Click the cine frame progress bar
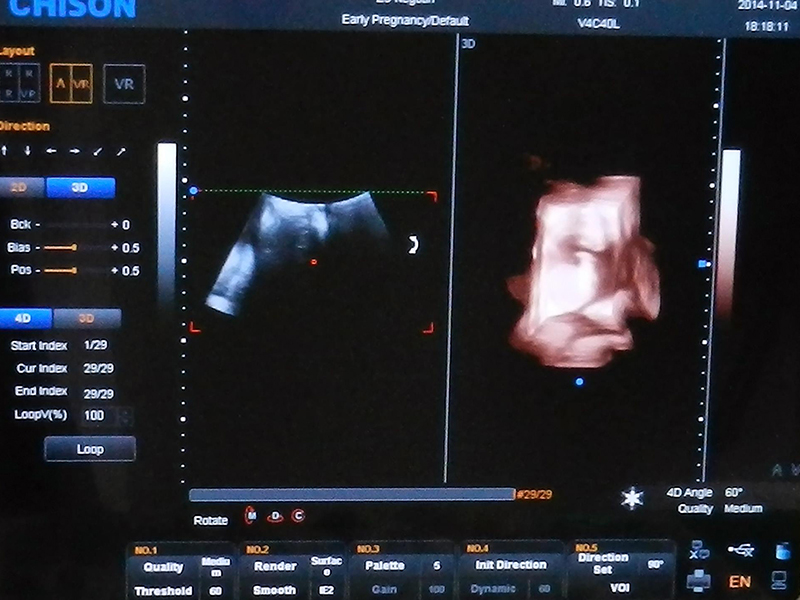 tap(350, 494)
